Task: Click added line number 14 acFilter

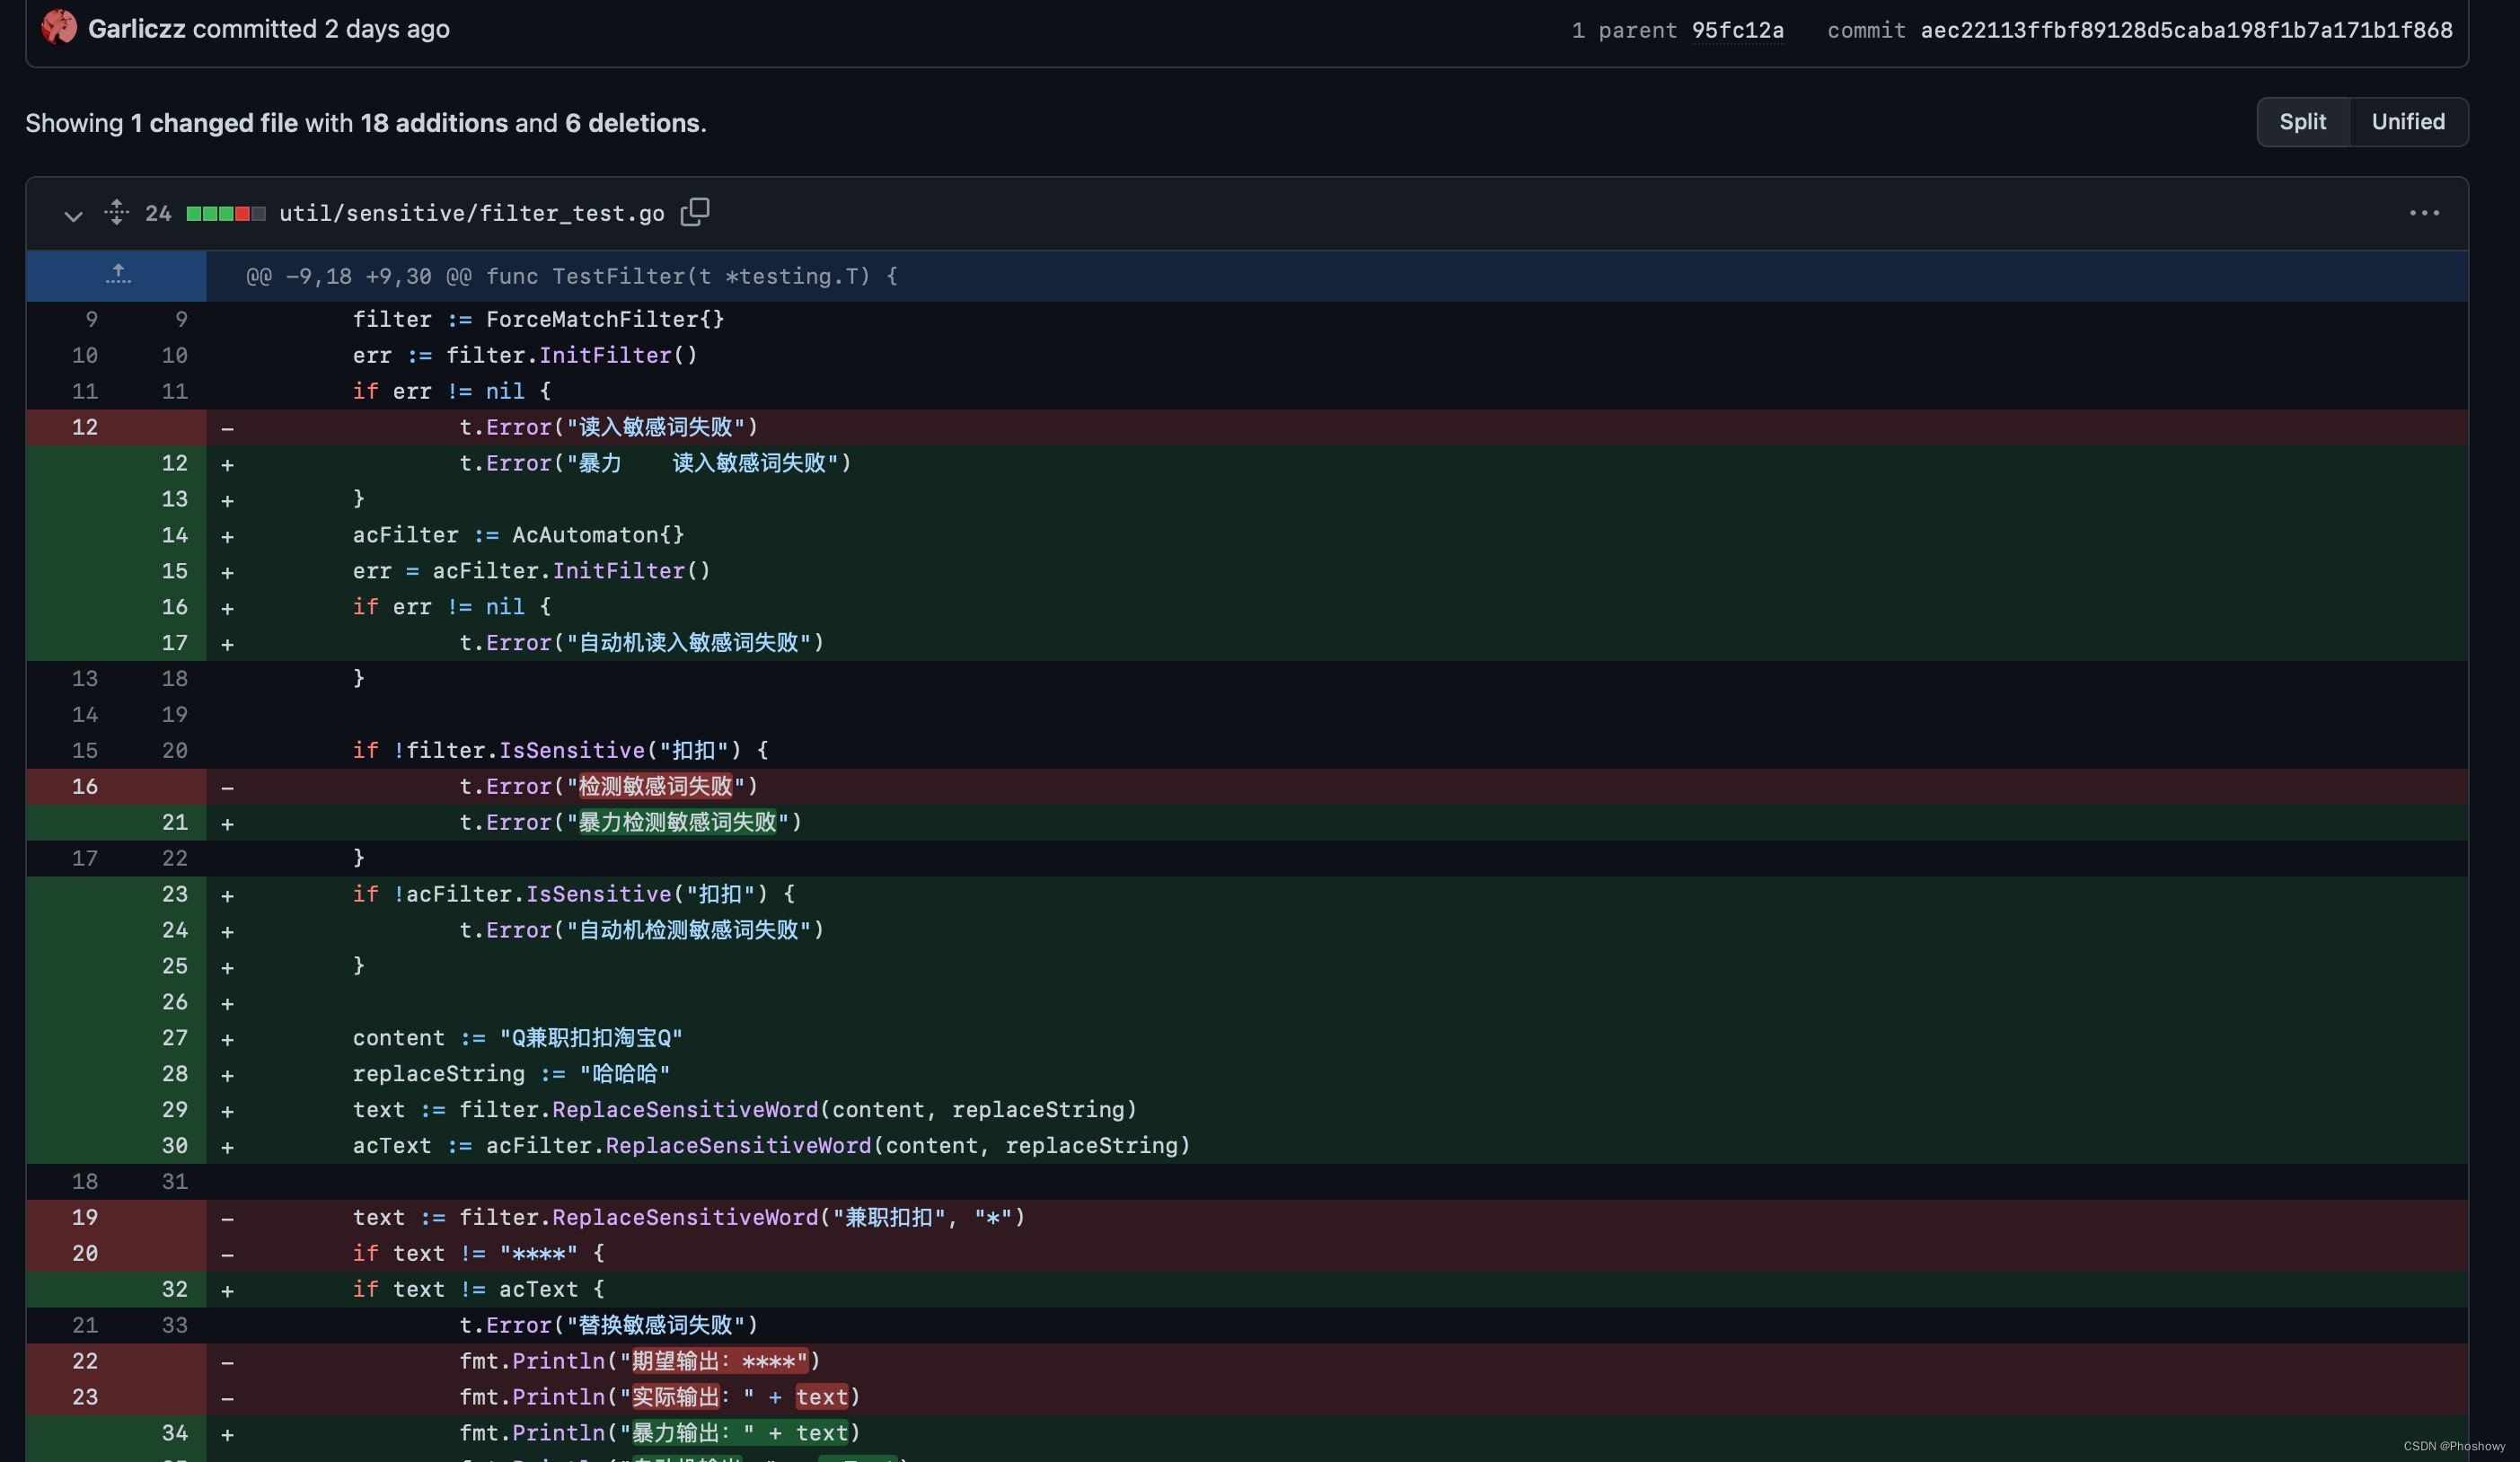Action: tap(175, 535)
